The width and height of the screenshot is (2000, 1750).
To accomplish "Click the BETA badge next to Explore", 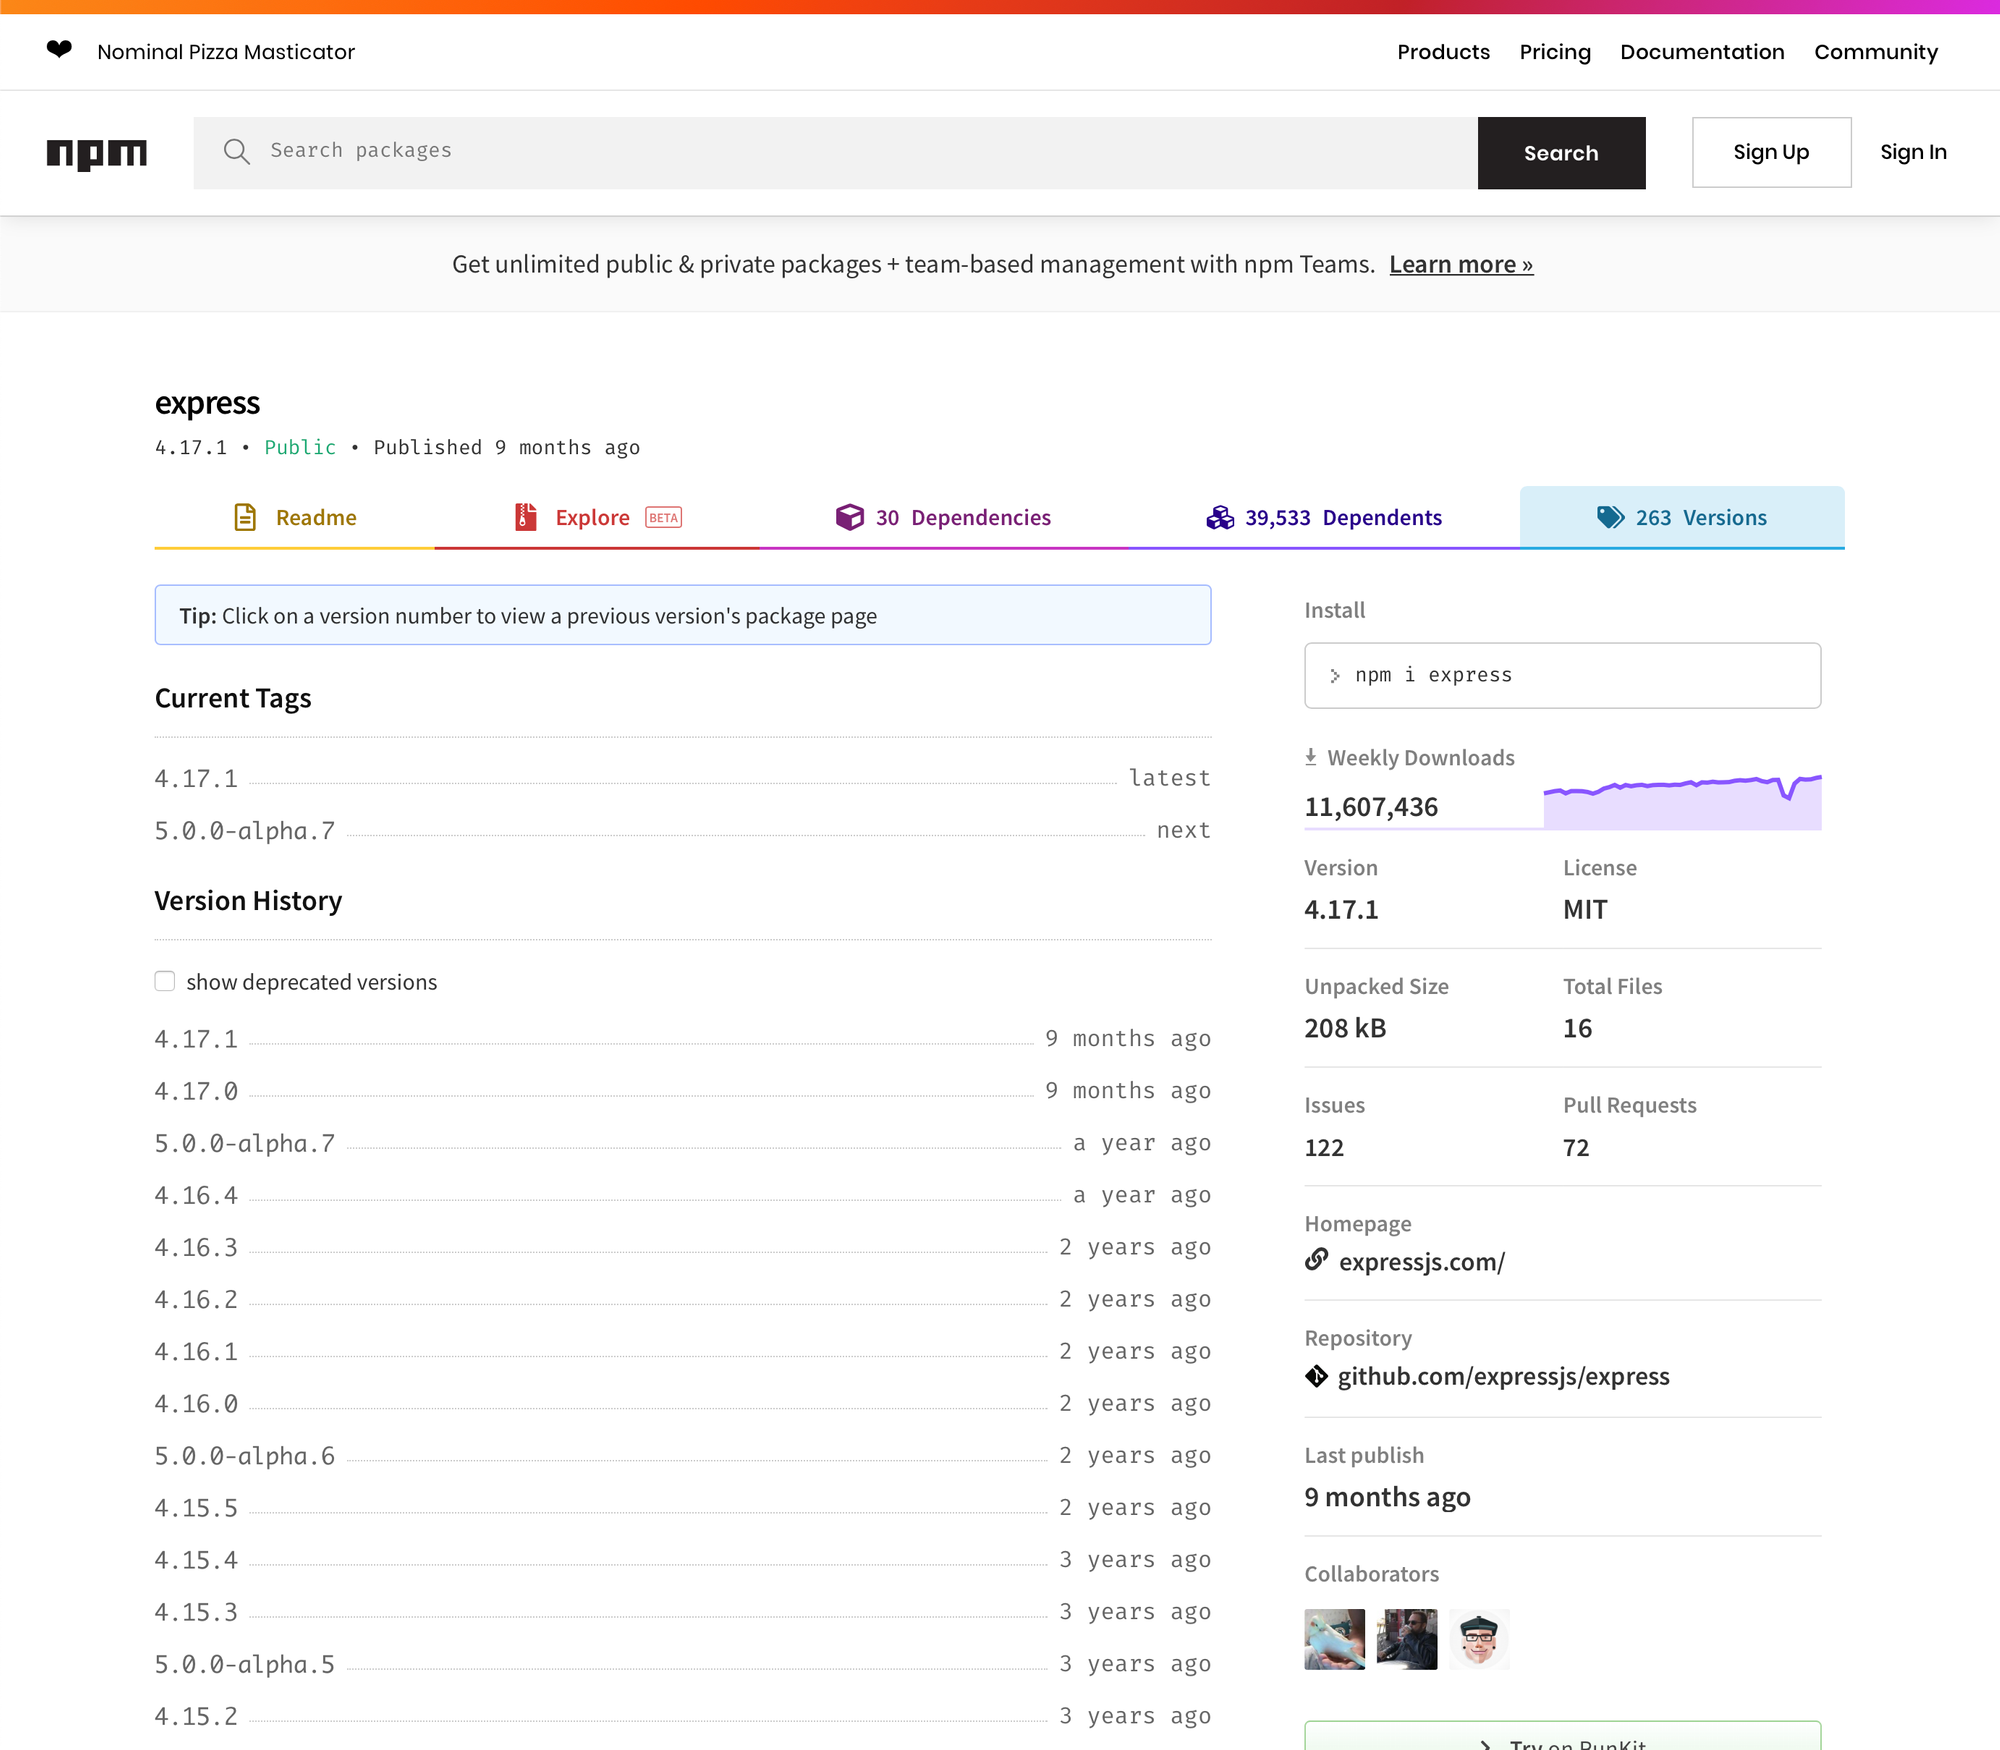I will (663, 518).
